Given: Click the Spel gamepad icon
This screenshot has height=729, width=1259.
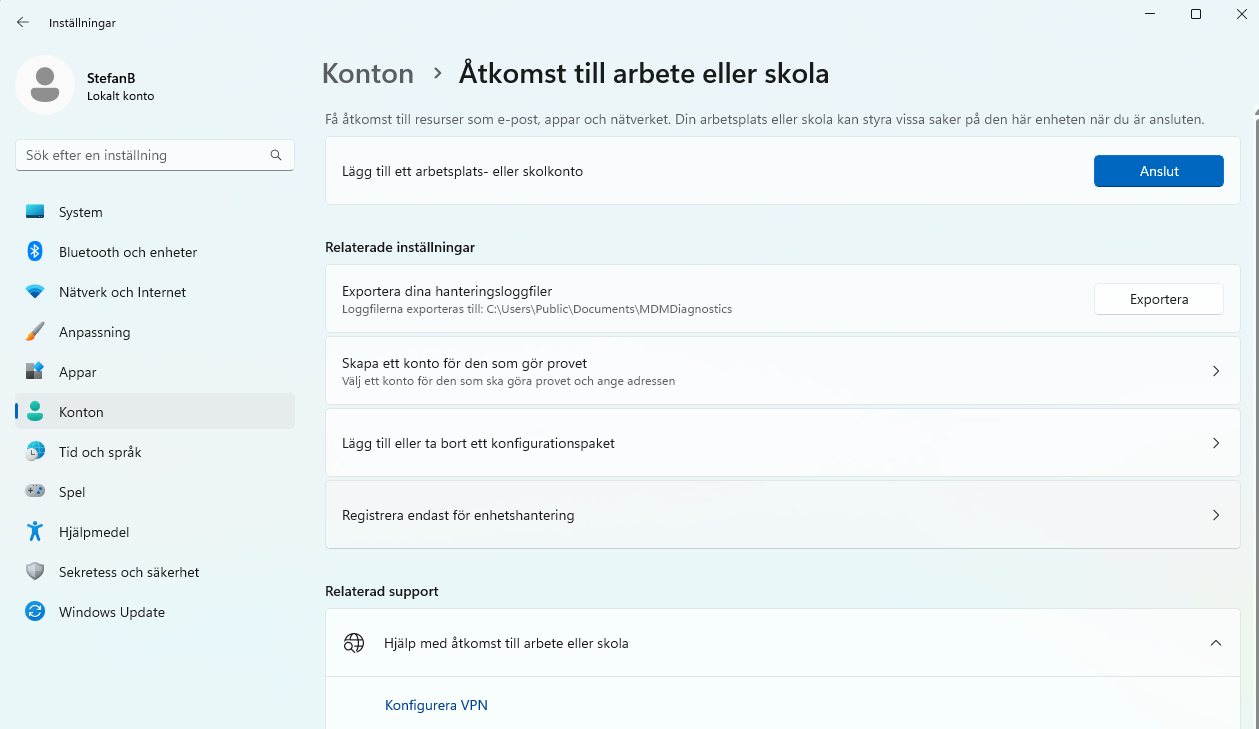Looking at the screenshot, I should click(x=35, y=492).
